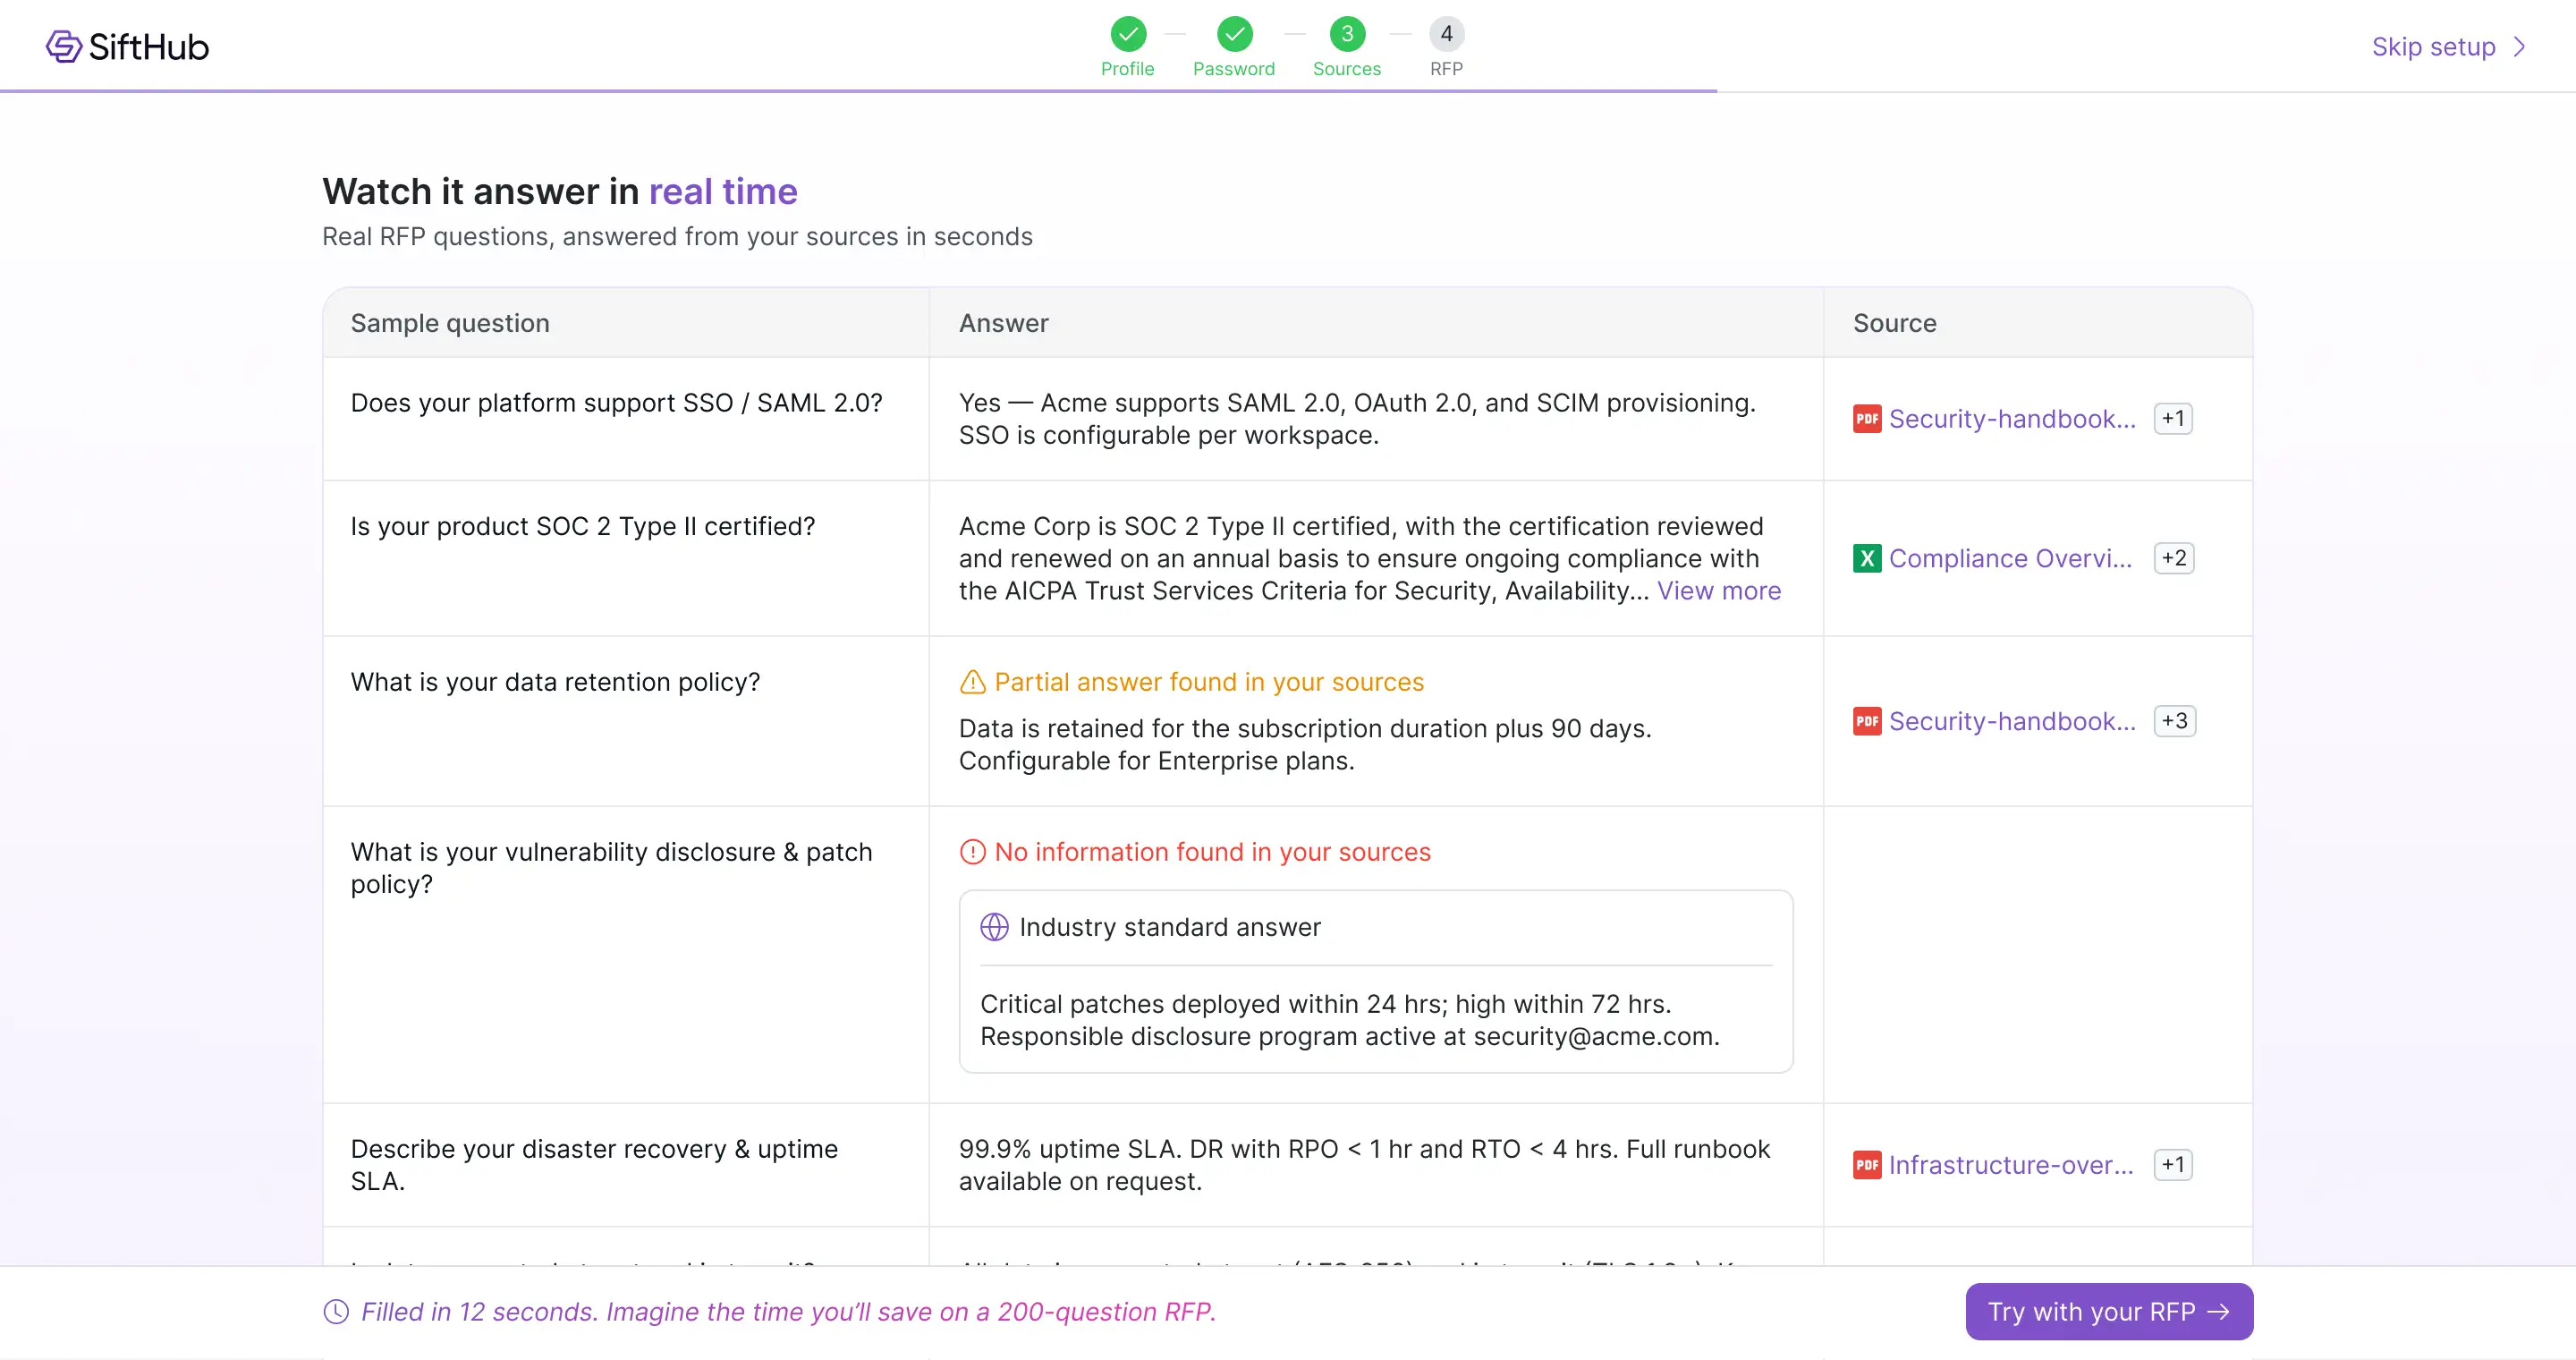Click the PDF icon beside Infrastructure-over source
This screenshot has width=2576, height=1360.
pyautogui.click(x=1866, y=1165)
